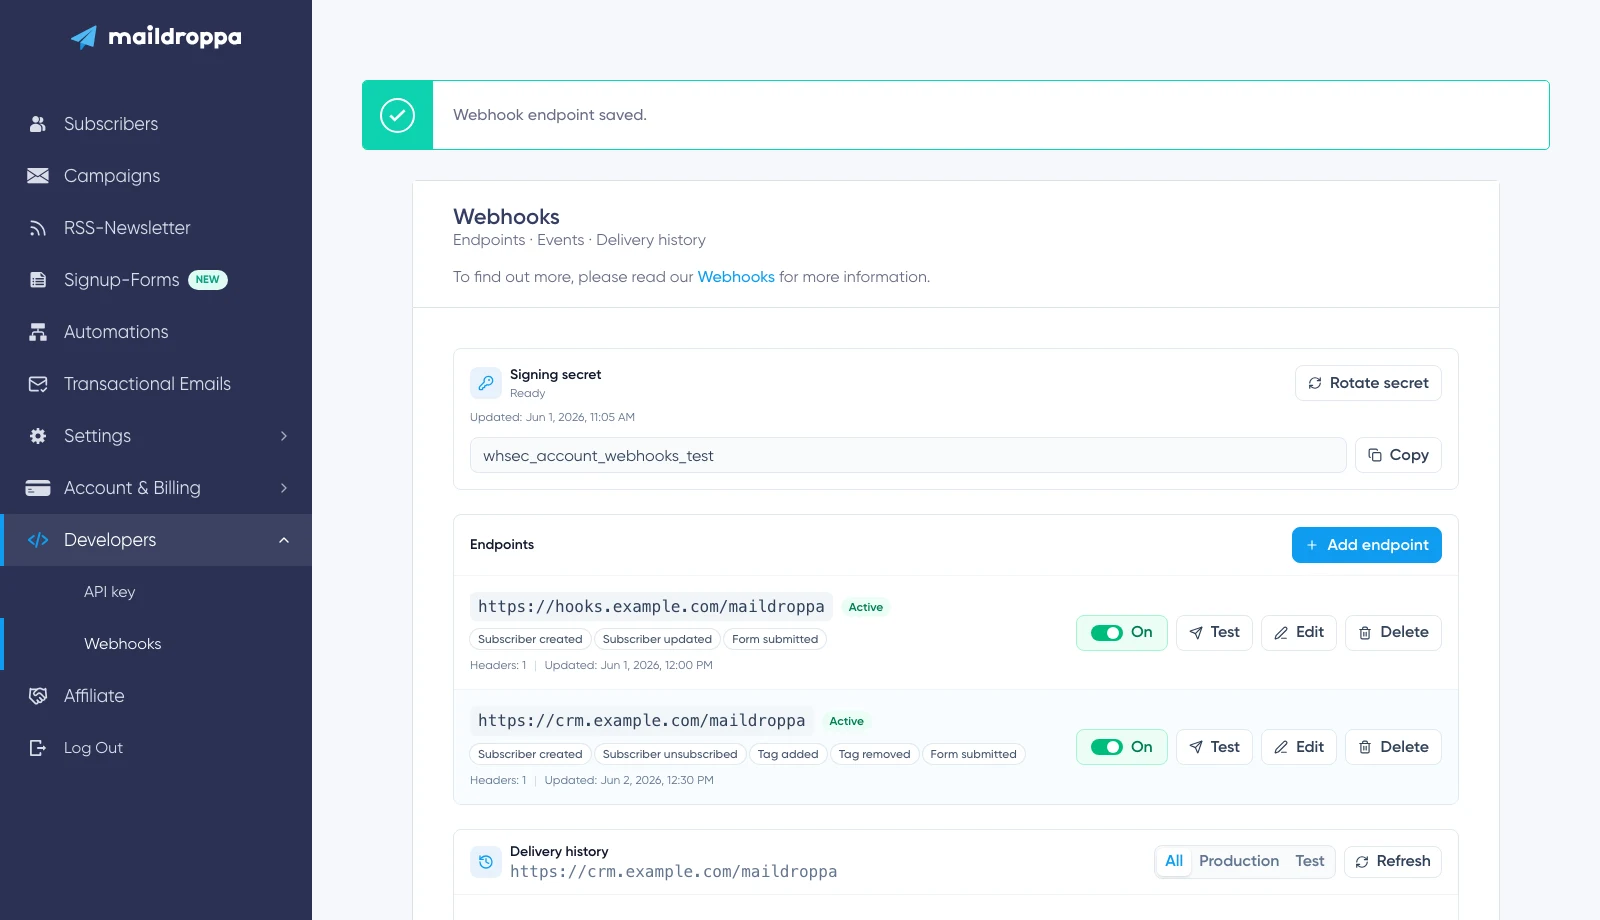Open Automations from the sidebar
Viewport: 1600px width, 920px height.
point(116,332)
